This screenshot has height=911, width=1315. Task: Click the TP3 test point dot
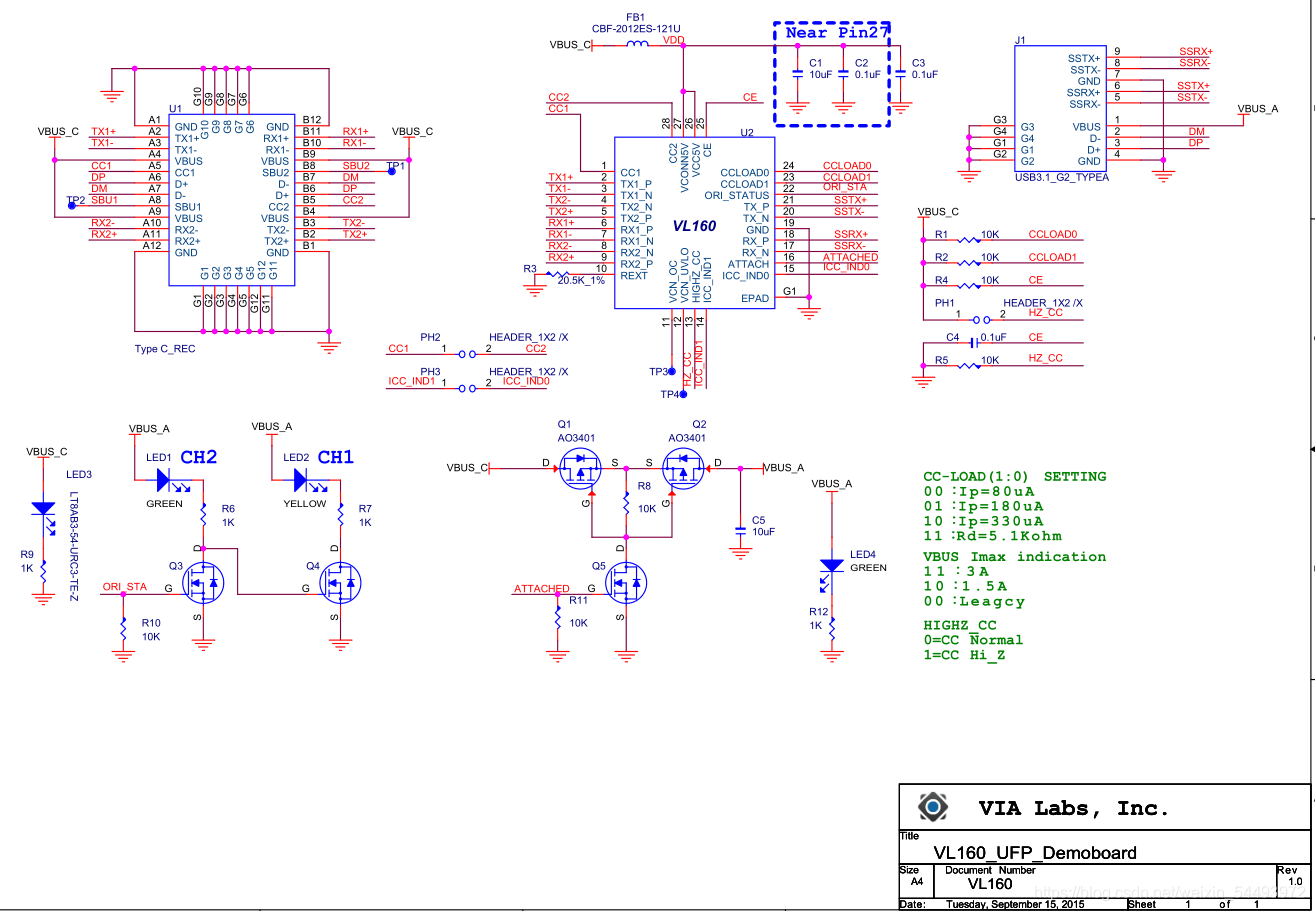coord(671,371)
